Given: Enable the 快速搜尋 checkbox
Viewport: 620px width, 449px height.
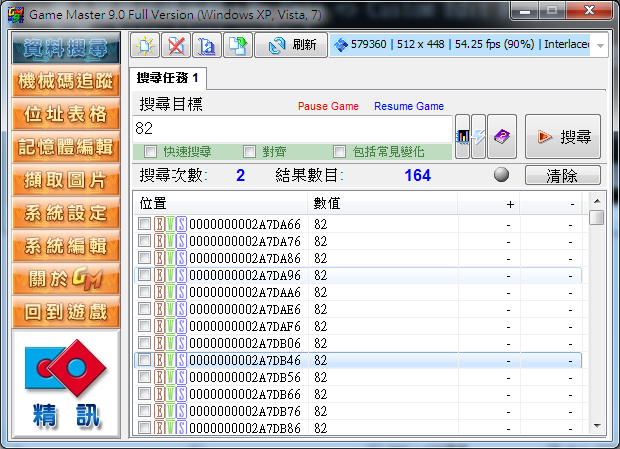Looking at the screenshot, I should pos(150,152).
